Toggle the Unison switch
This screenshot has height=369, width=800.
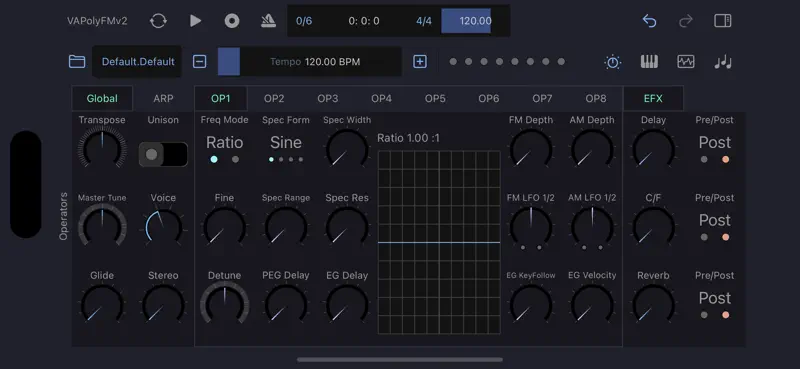pos(163,154)
